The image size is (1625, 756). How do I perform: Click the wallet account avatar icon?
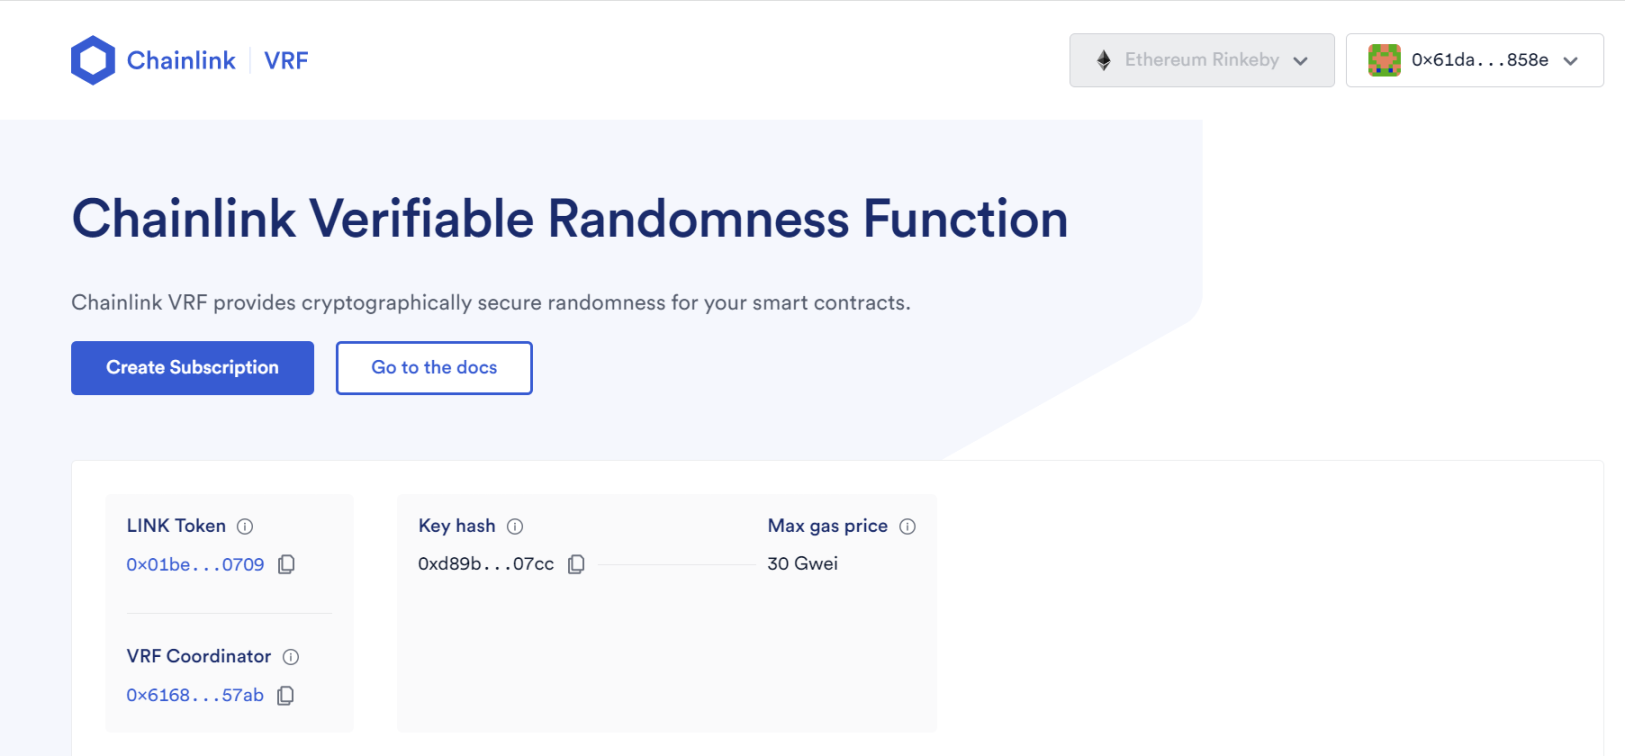(1384, 60)
